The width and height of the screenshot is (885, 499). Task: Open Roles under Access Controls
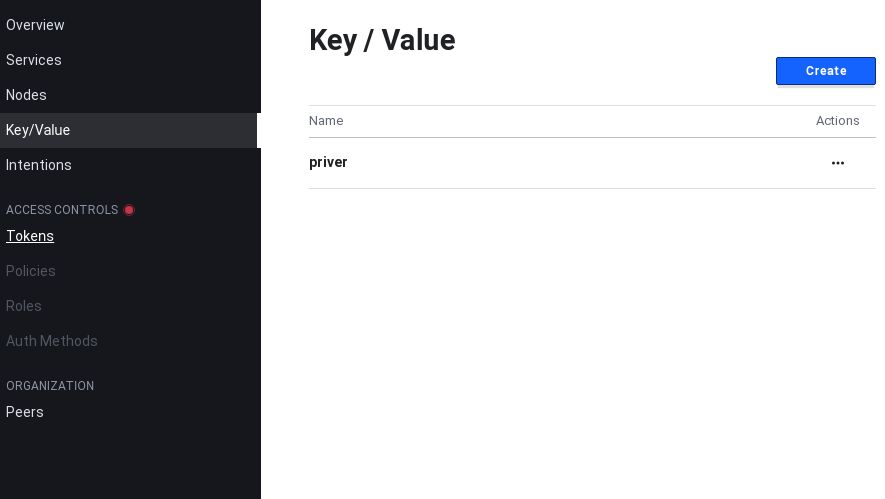coord(24,306)
